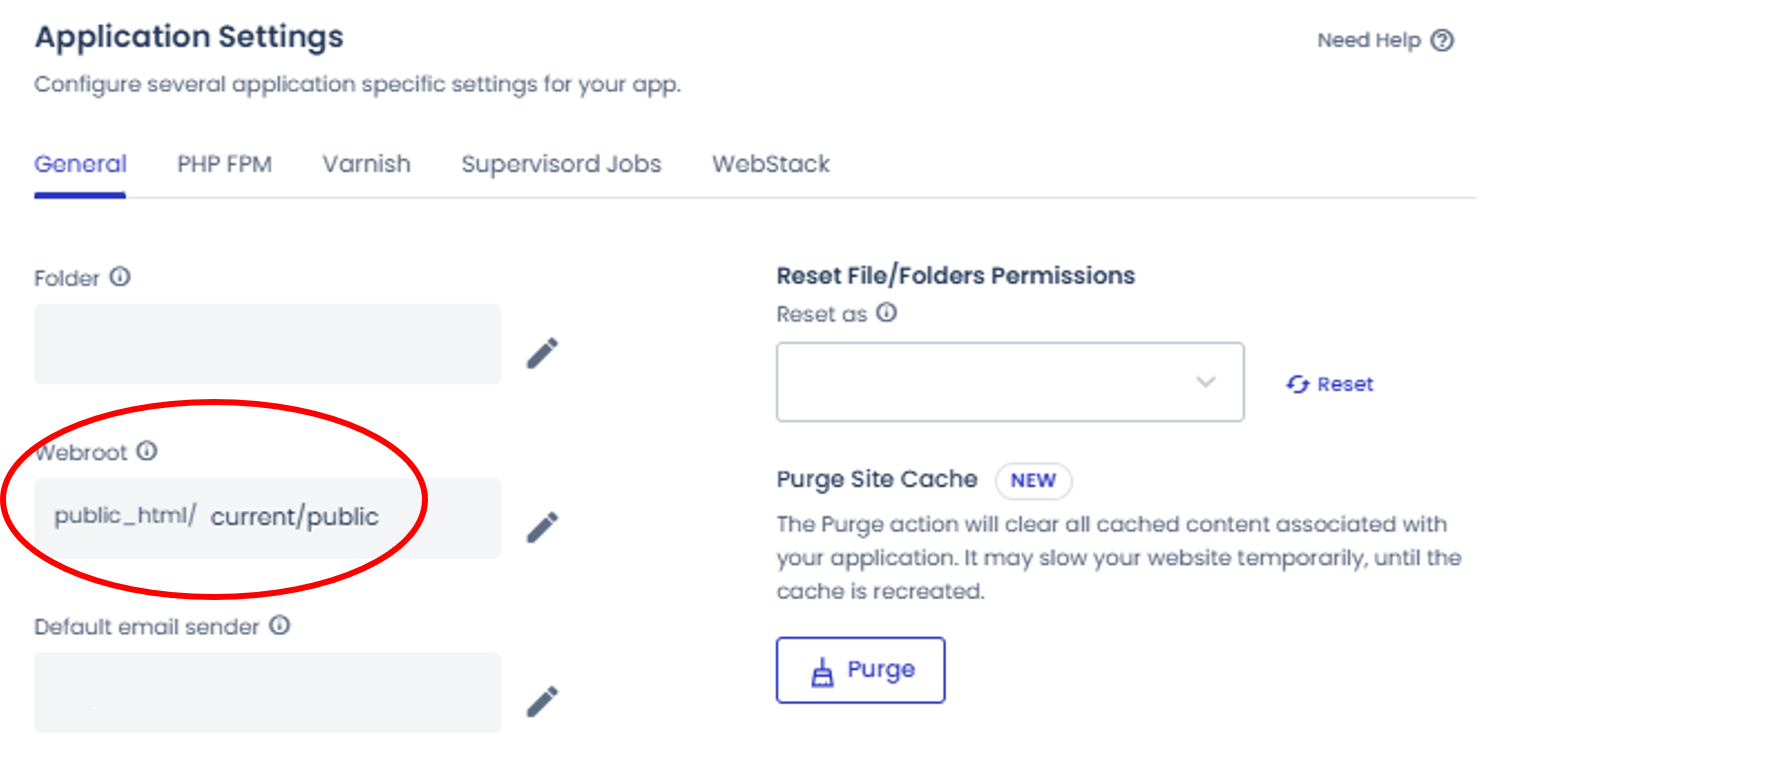Screen dimensions: 1779x773
Task: Show info tooltip for Webroot label
Action: click(x=147, y=451)
